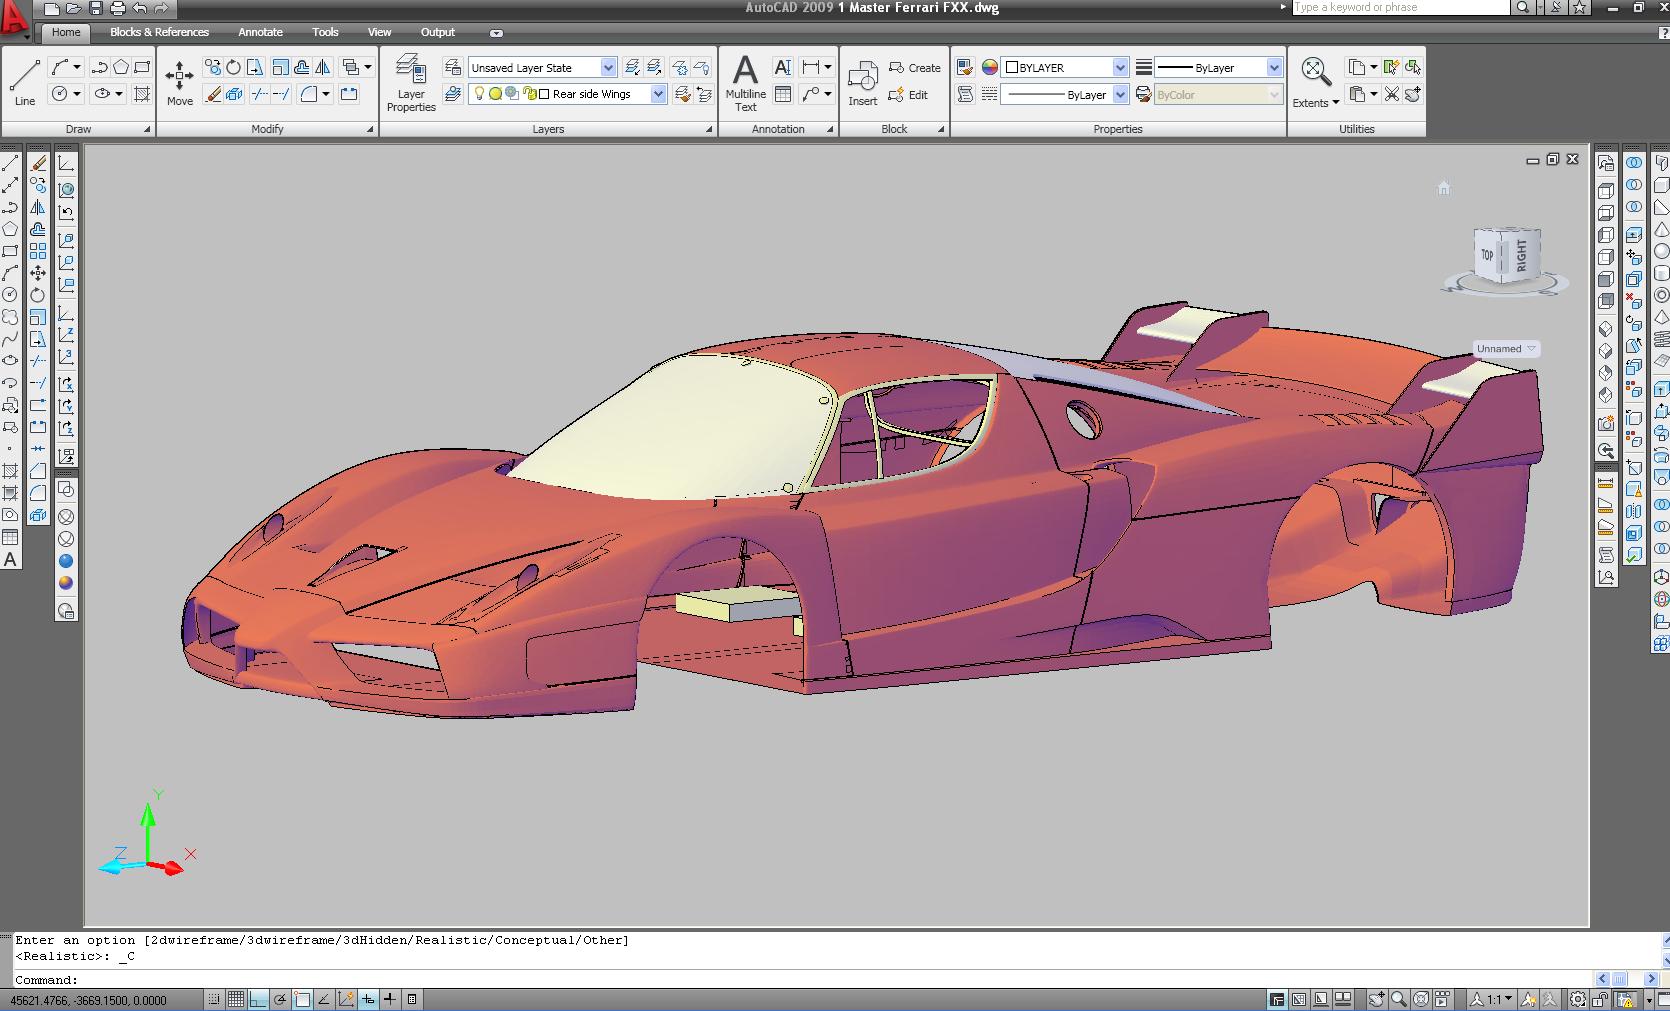The height and width of the screenshot is (1011, 1670).
Task: Select the Polygon tool in Draw panel
Action: tap(121, 67)
